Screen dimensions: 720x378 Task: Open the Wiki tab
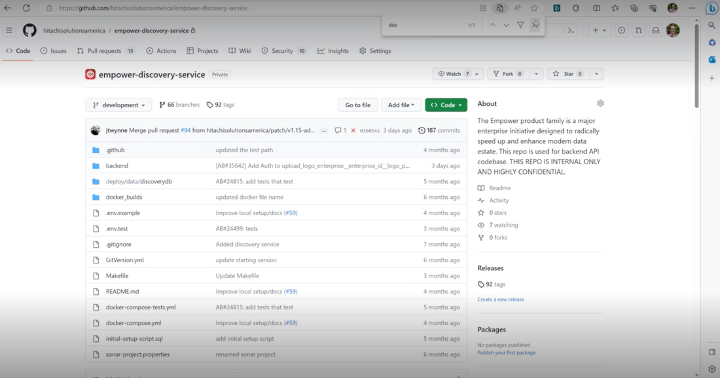point(240,51)
